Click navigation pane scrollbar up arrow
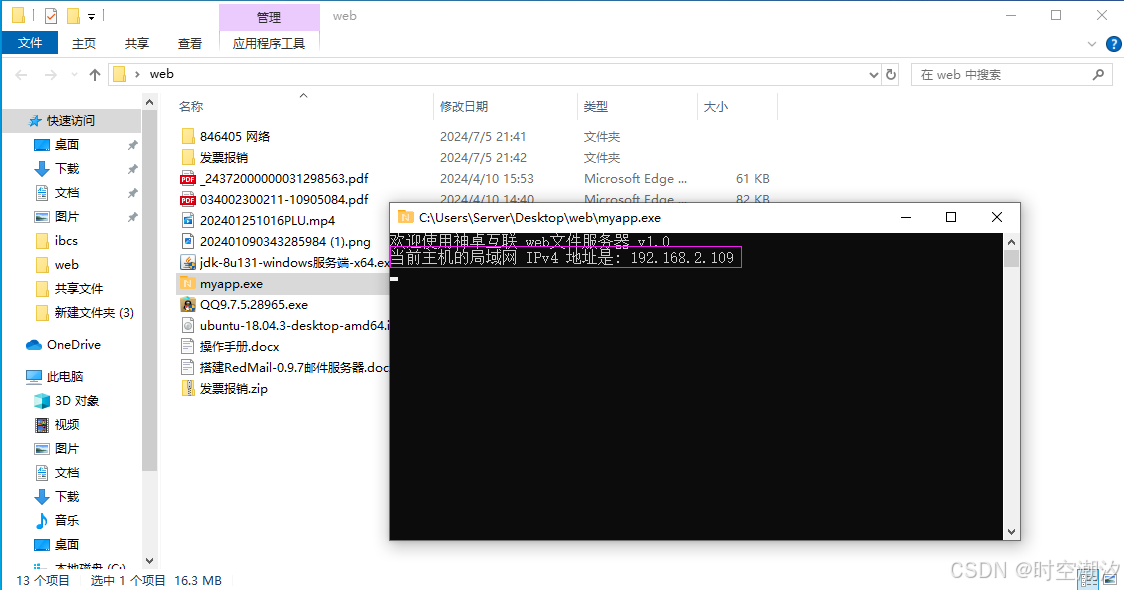 [x=149, y=103]
